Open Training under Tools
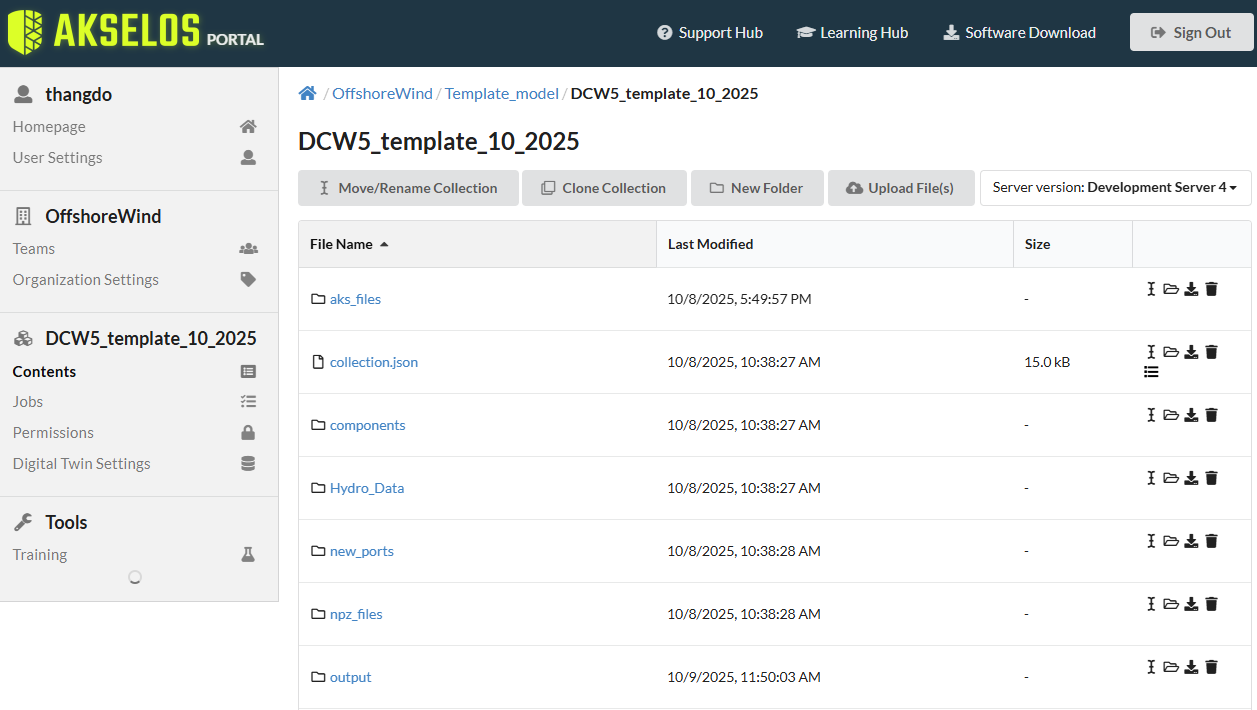The image size is (1257, 710). point(40,555)
